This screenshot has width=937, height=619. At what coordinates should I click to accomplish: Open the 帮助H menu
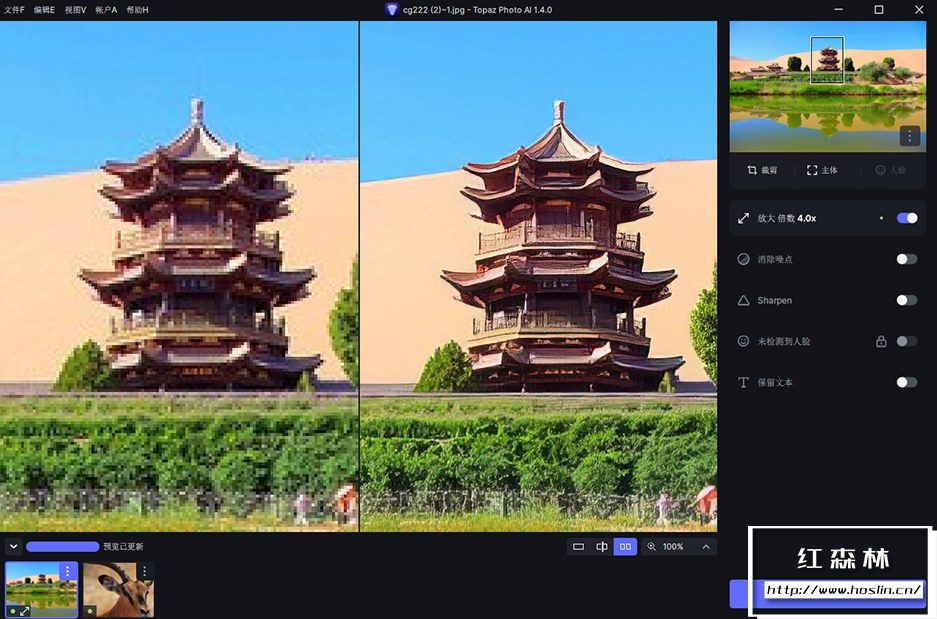coord(137,10)
